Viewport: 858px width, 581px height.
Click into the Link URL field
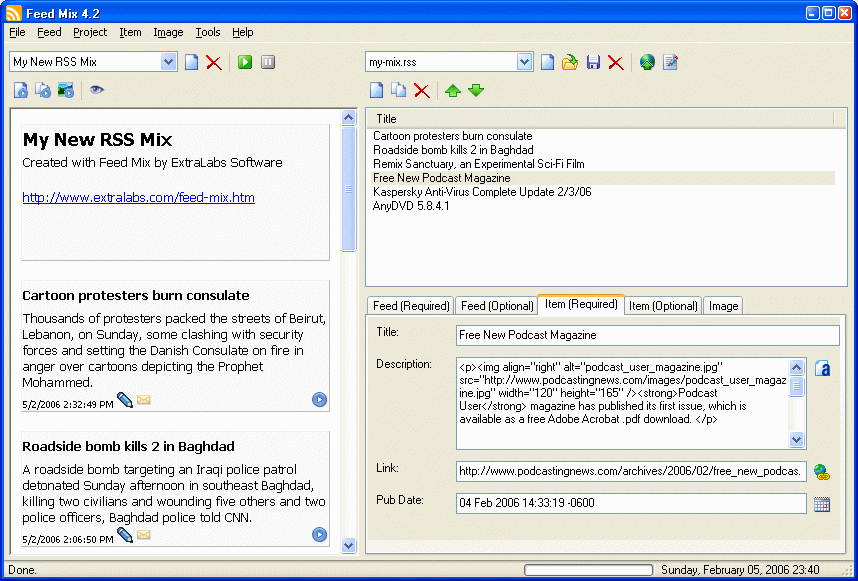point(631,472)
